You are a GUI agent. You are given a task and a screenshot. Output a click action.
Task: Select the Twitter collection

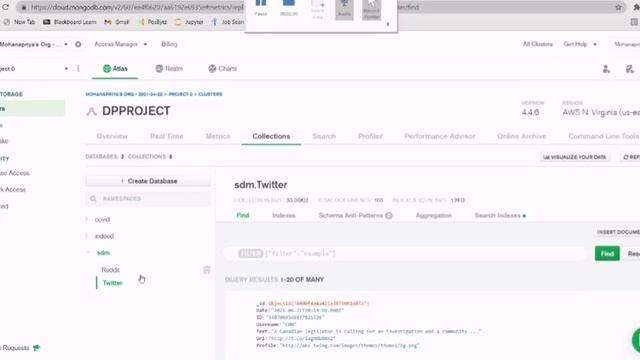(x=112, y=283)
